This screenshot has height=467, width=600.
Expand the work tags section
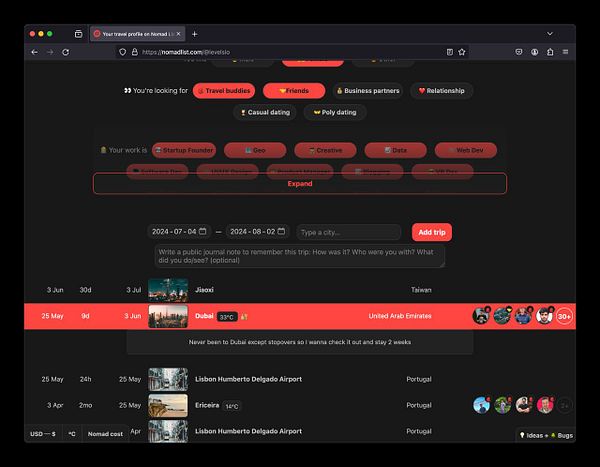tap(300, 184)
